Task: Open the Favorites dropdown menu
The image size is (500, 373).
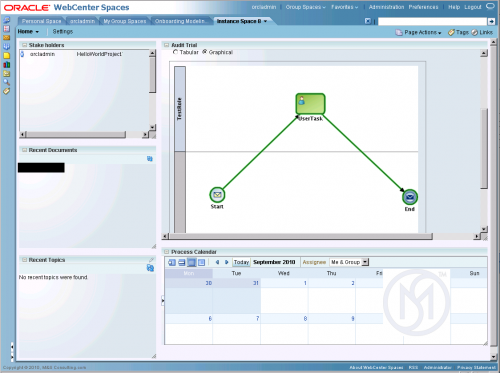Action: tap(344, 7)
